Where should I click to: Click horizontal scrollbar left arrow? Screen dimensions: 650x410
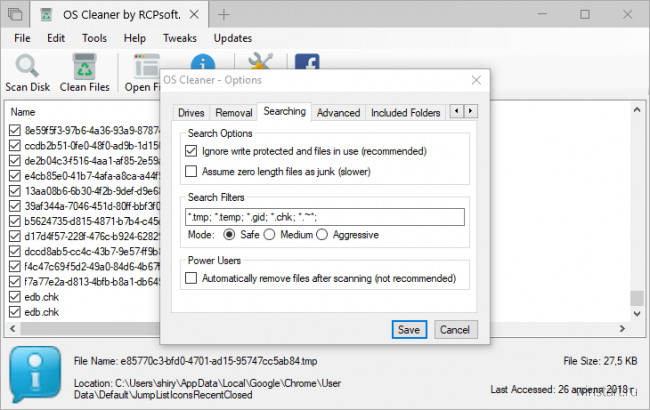[x=13, y=328]
